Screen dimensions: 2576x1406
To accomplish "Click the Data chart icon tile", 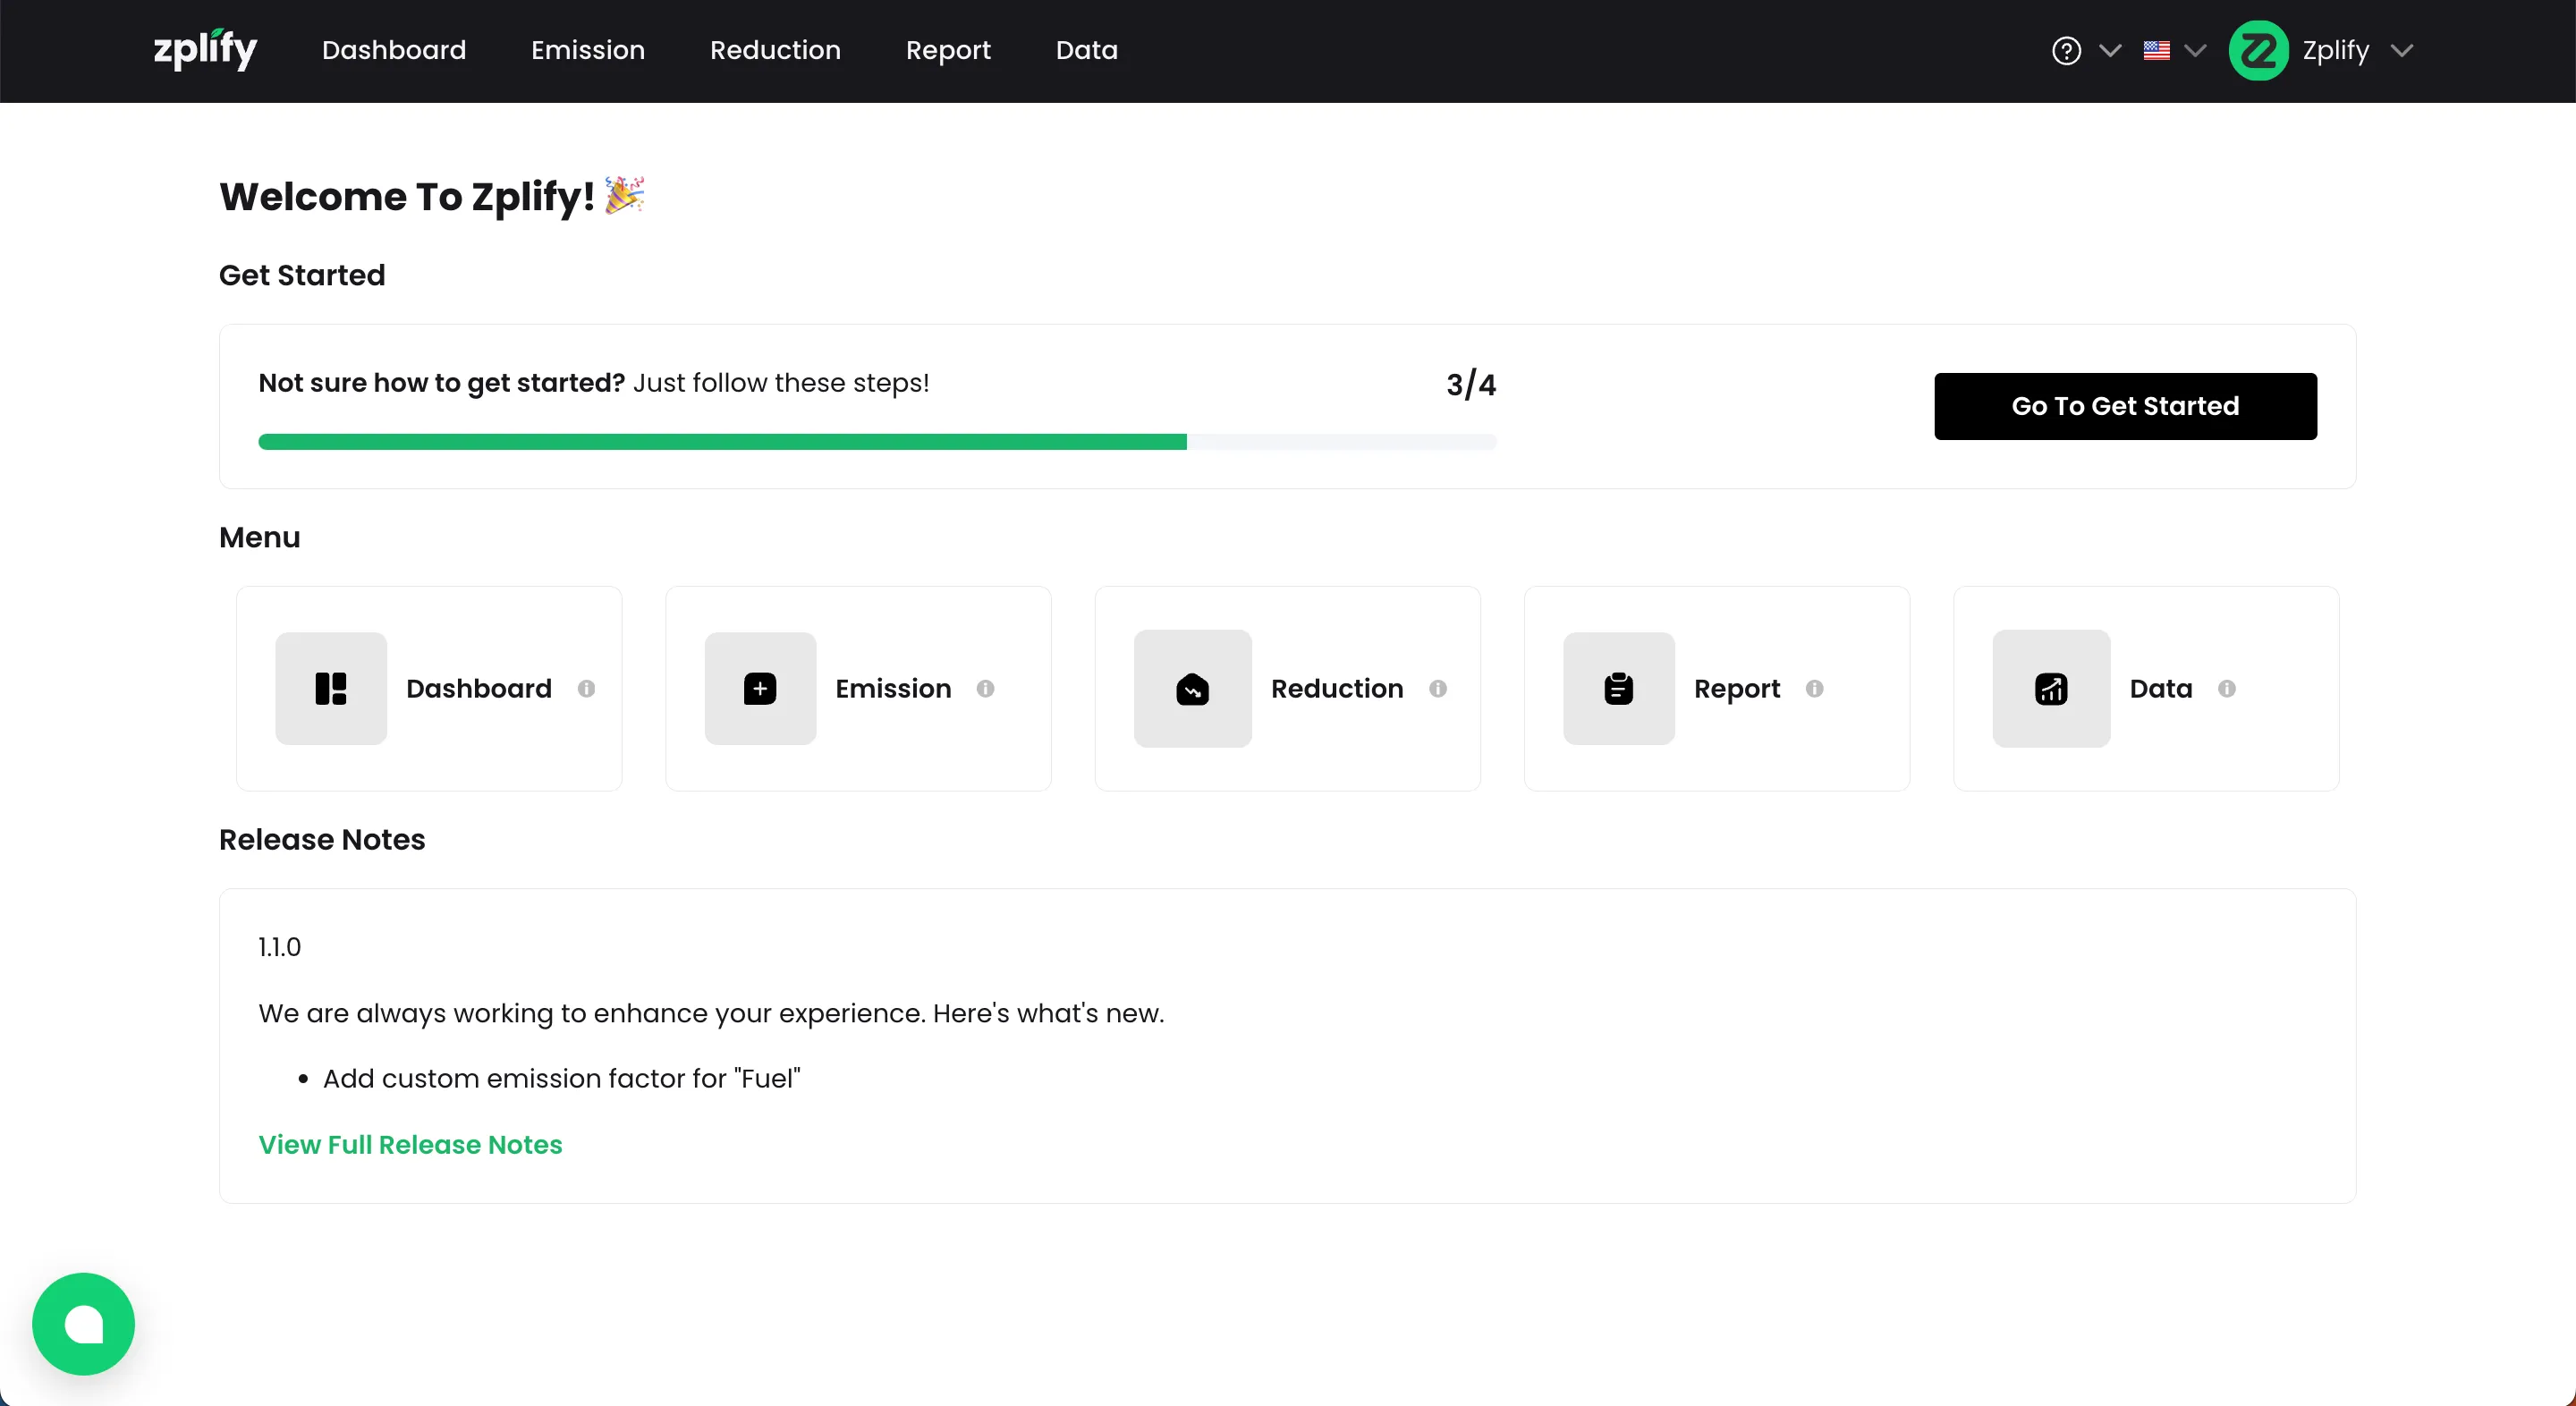I will [x=2051, y=688].
